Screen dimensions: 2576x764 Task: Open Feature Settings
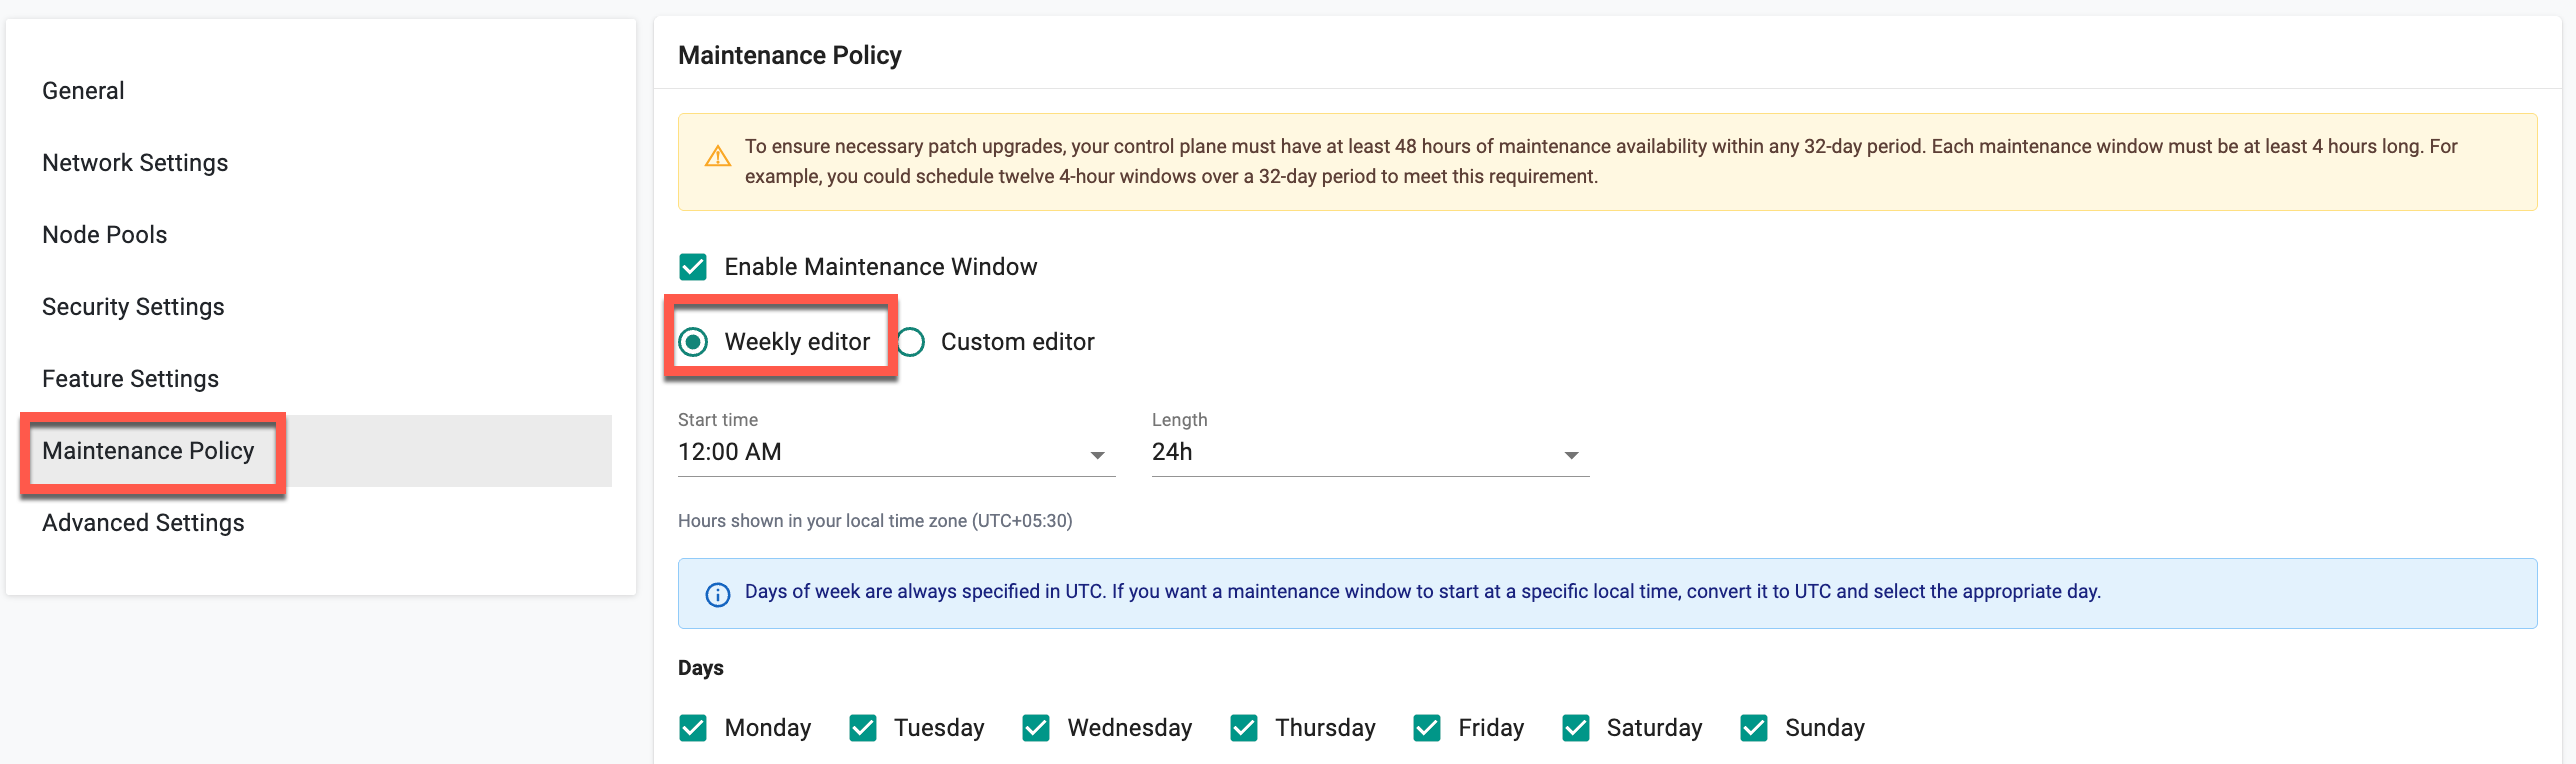[130, 379]
